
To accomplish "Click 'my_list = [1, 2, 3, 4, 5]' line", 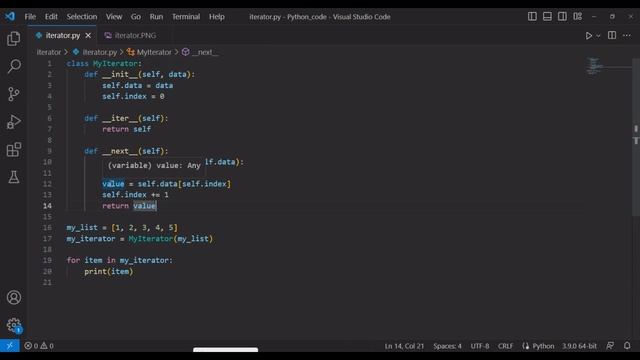I will 122,227.
